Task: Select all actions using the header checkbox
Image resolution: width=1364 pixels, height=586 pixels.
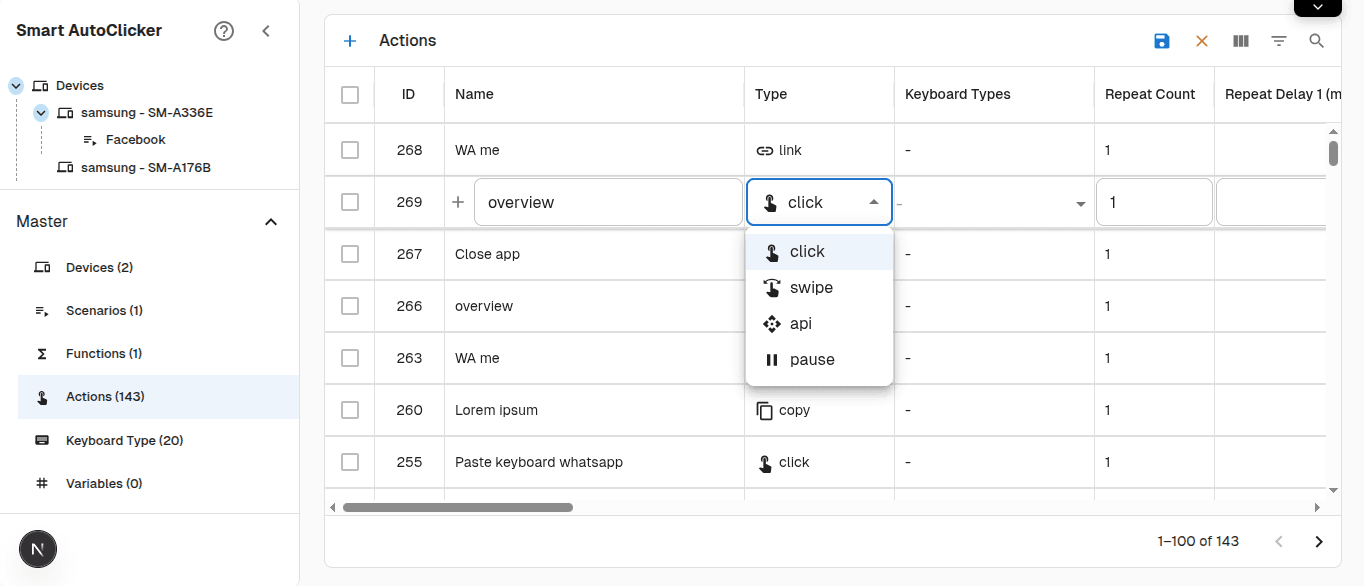Action: click(349, 94)
